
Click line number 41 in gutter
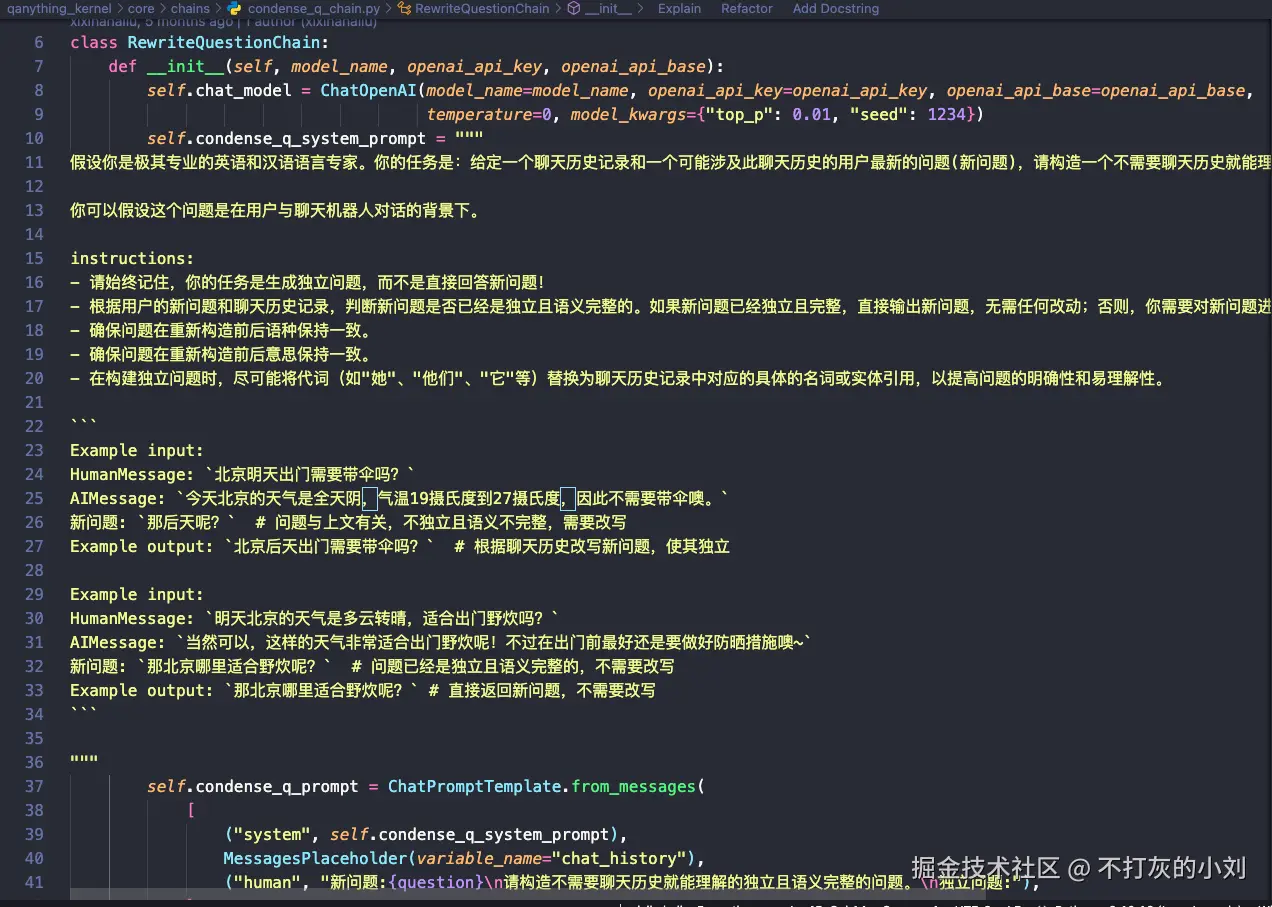[x=34, y=883]
